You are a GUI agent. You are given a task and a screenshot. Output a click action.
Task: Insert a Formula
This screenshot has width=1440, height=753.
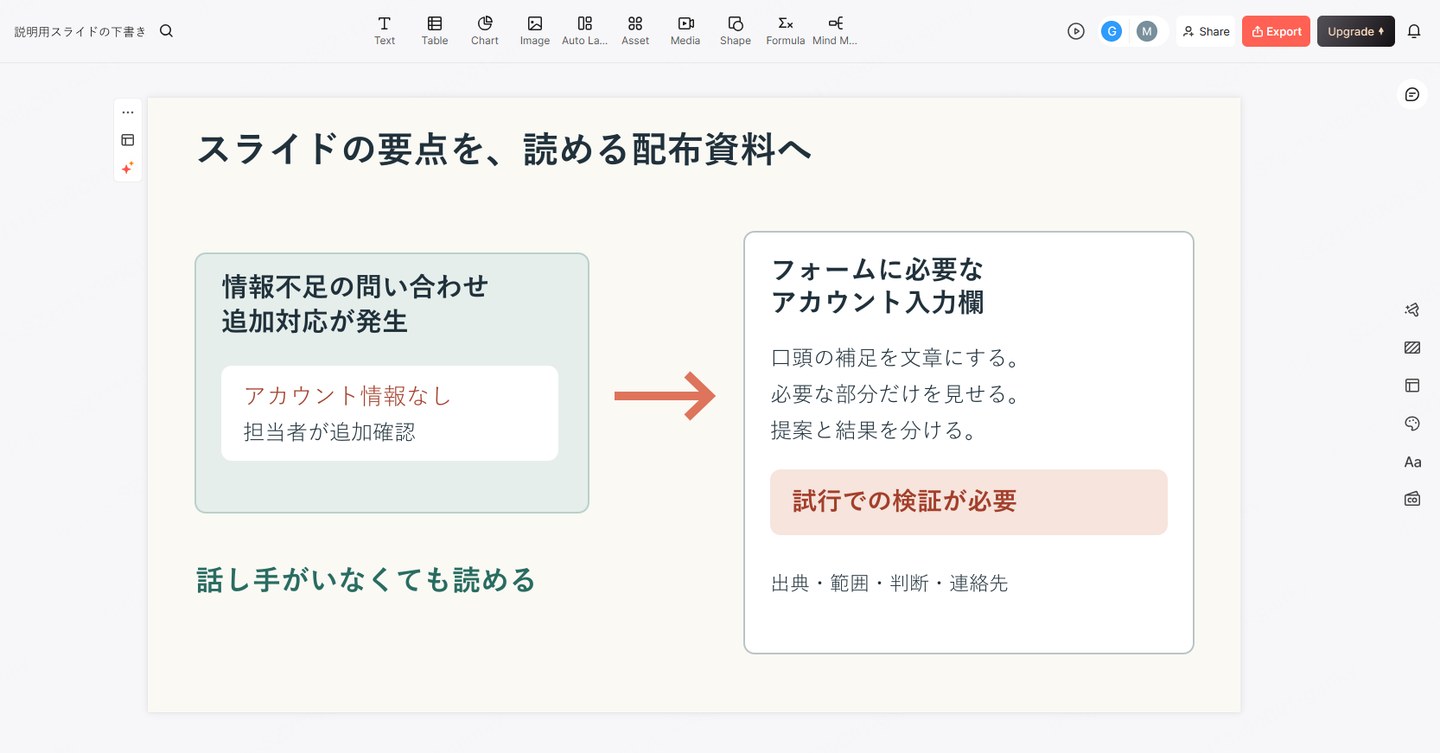(785, 30)
